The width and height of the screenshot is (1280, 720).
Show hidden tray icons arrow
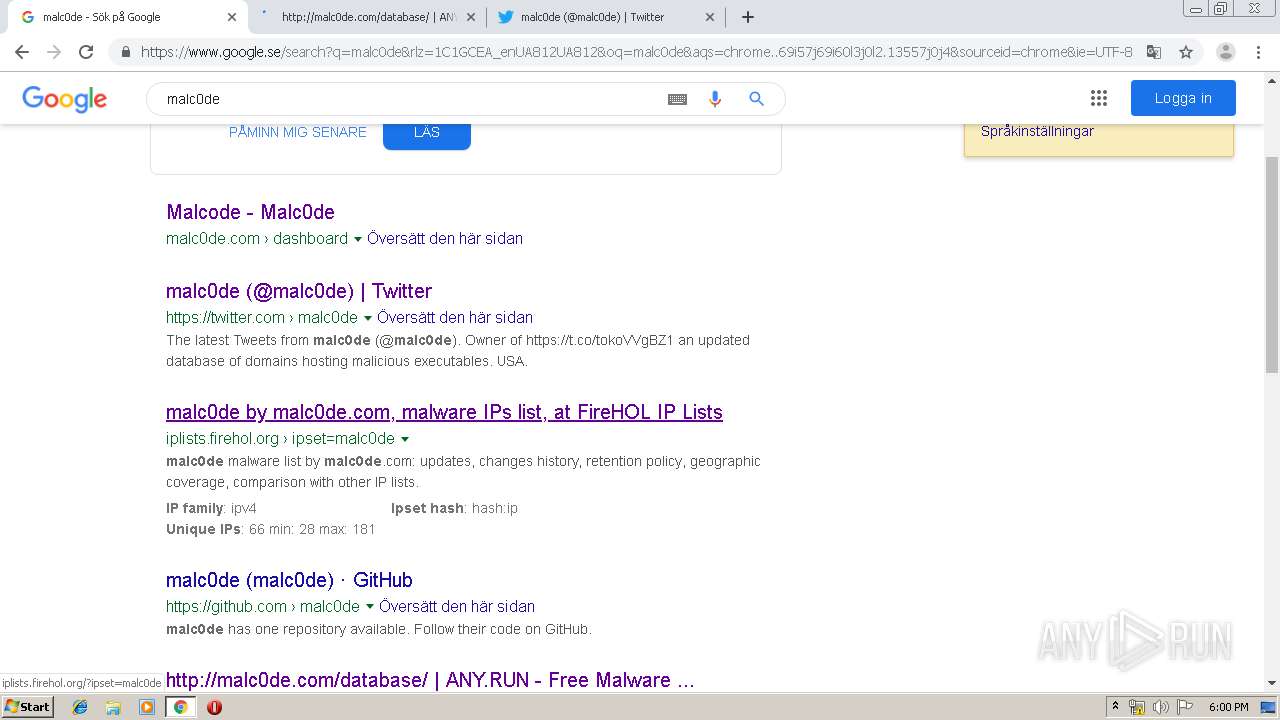point(1115,707)
